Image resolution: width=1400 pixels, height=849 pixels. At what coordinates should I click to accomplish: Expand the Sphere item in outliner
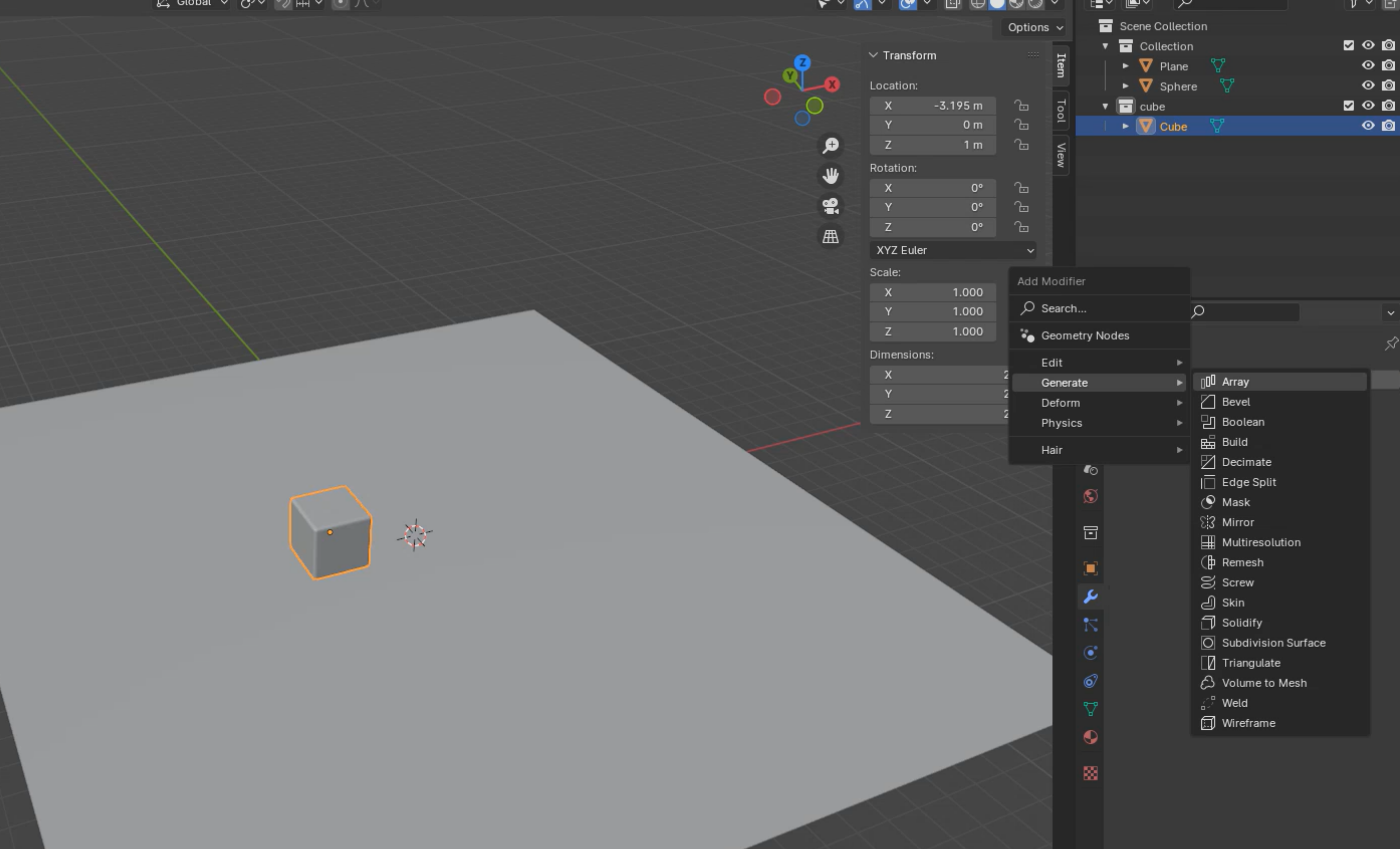pos(1126,86)
